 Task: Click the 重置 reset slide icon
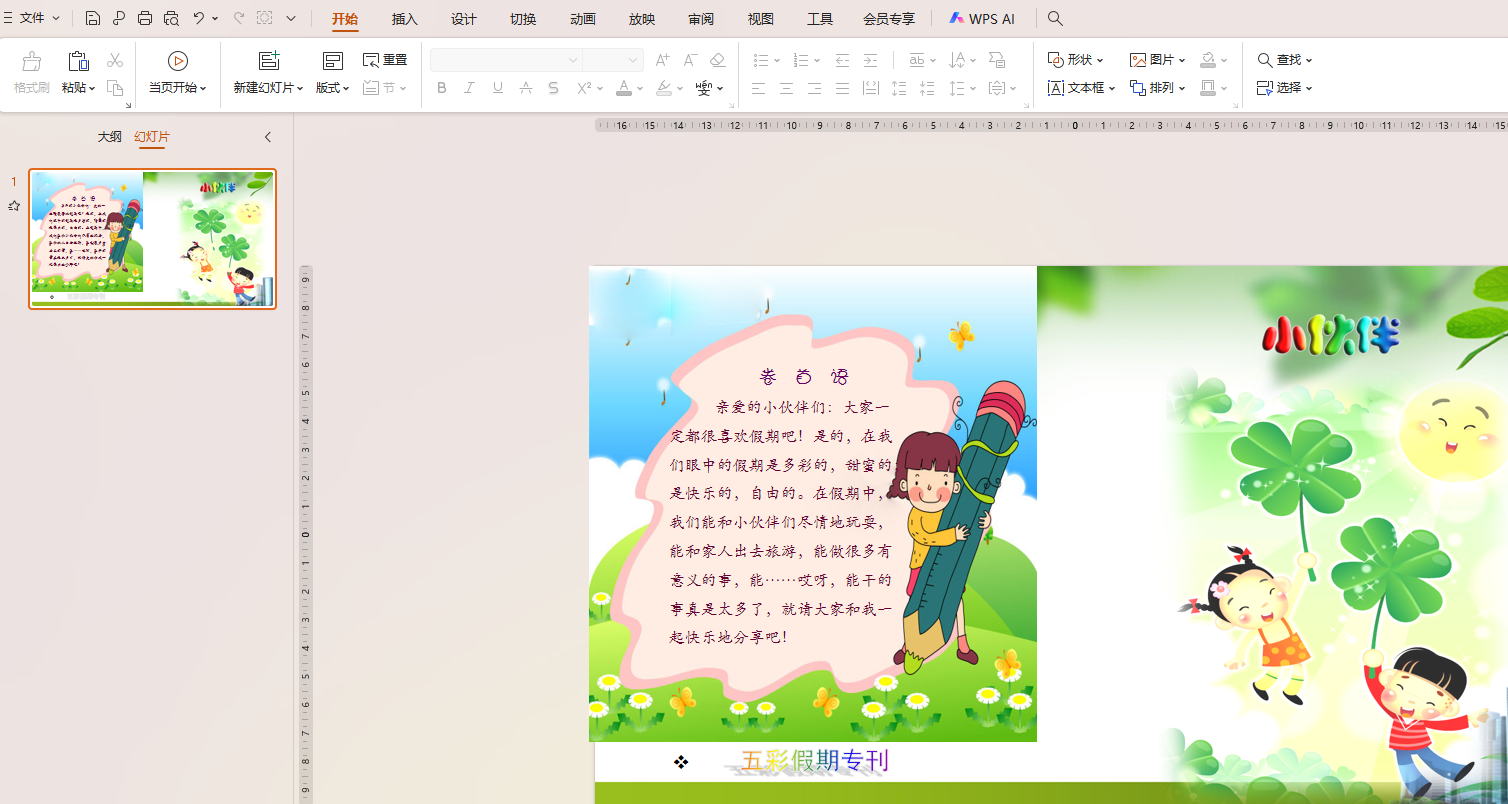tap(385, 59)
